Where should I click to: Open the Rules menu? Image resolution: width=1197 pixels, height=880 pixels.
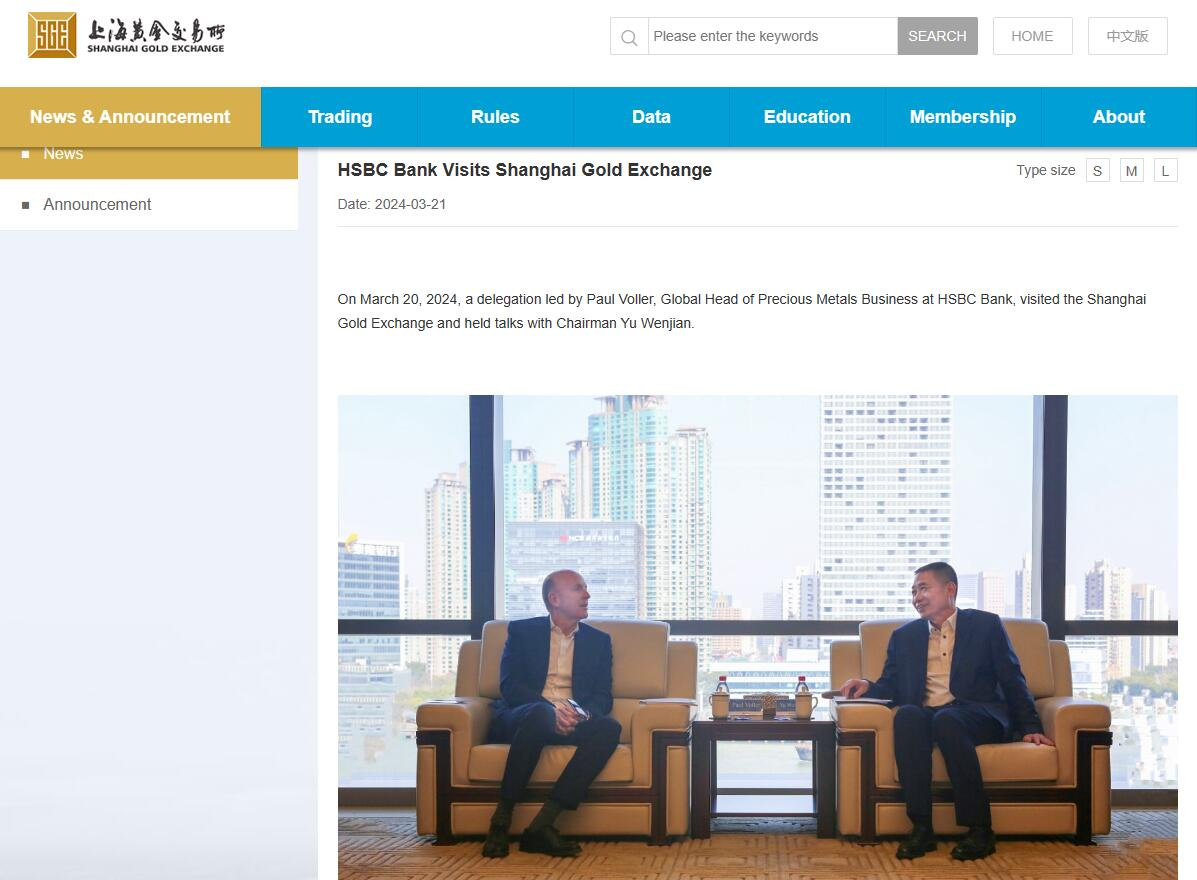495,117
